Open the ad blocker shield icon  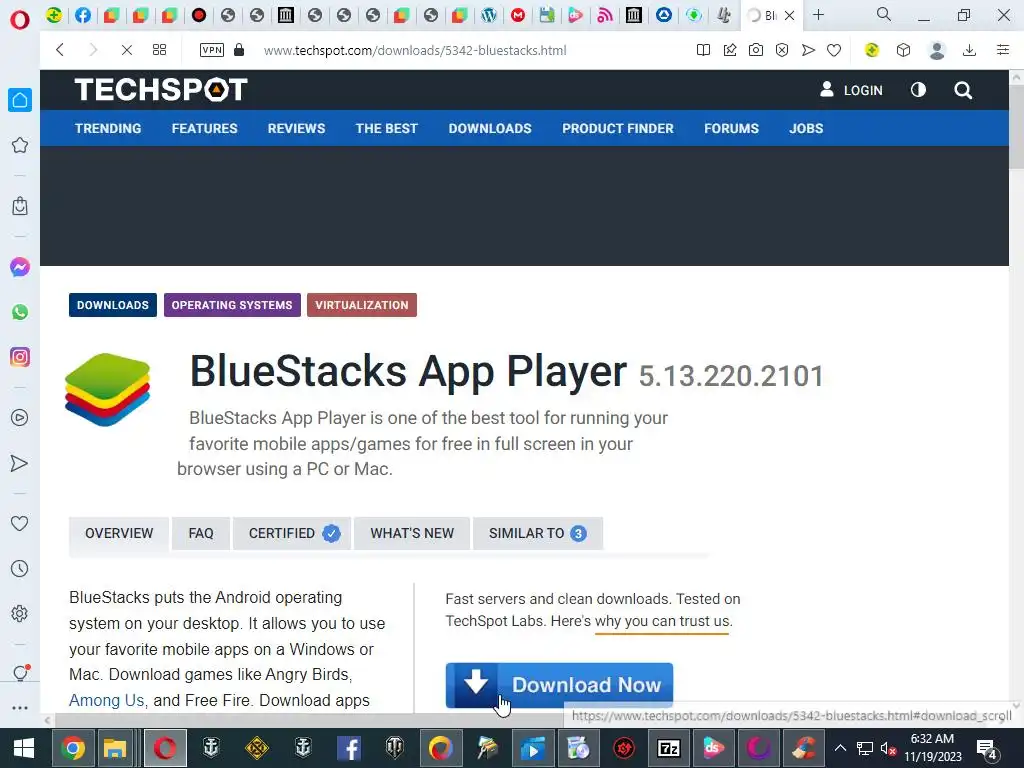[x=782, y=50]
